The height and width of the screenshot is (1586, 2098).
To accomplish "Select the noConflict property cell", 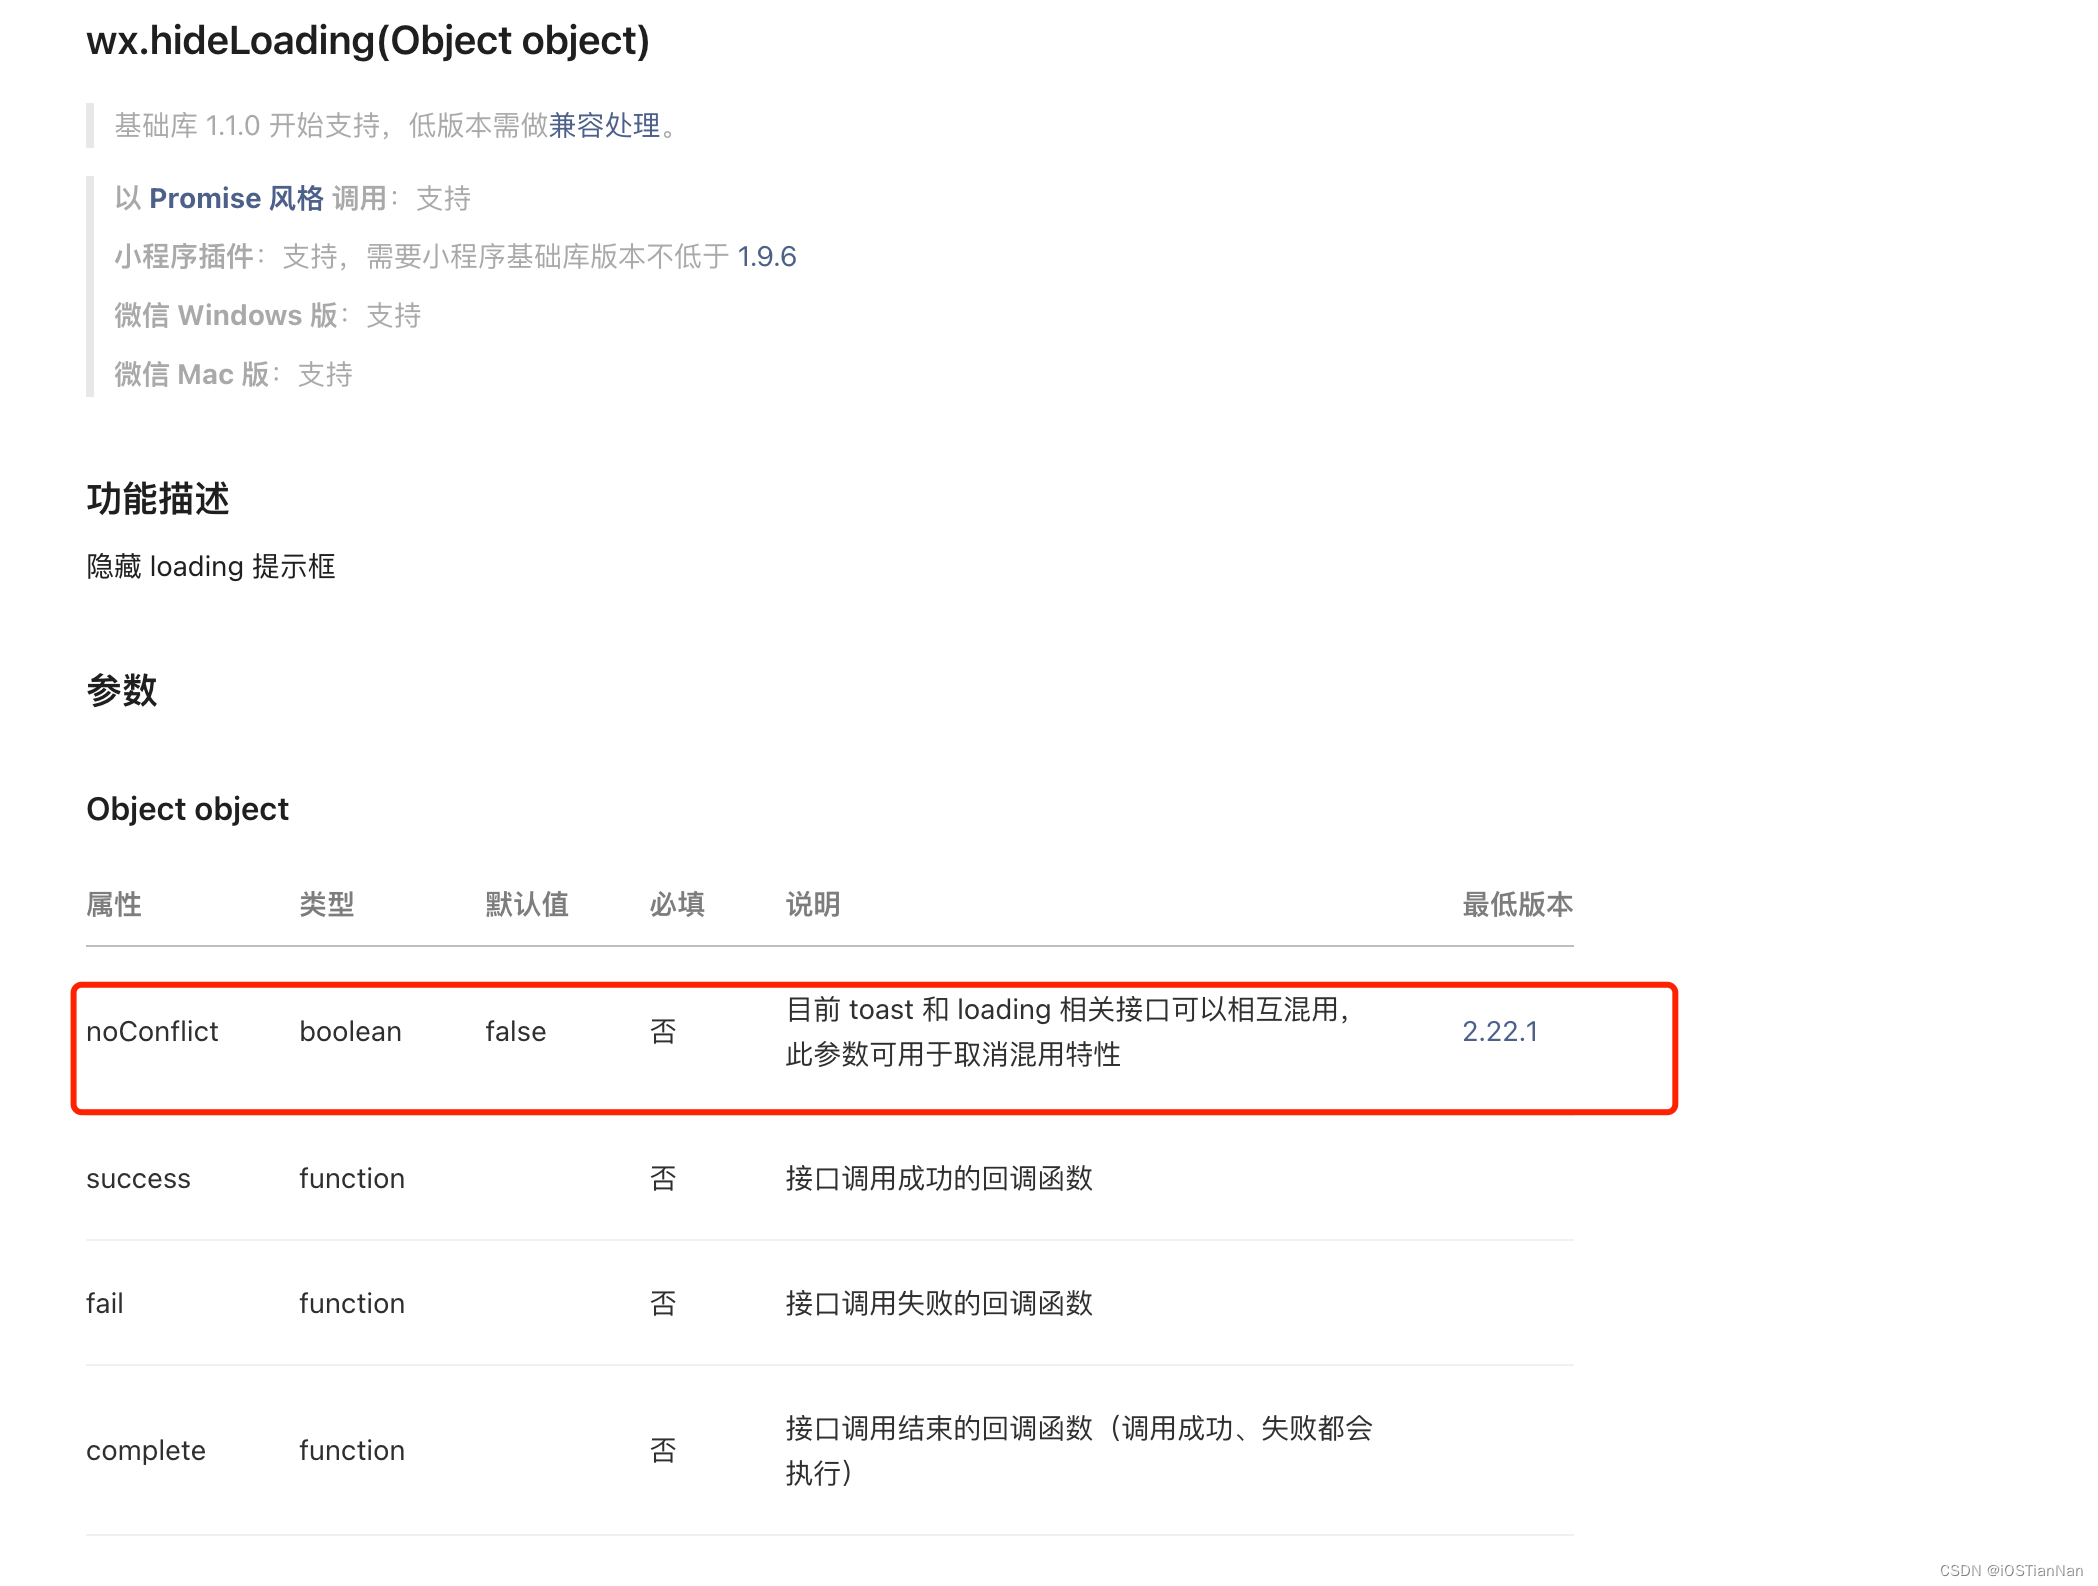I will click(x=152, y=1031).
